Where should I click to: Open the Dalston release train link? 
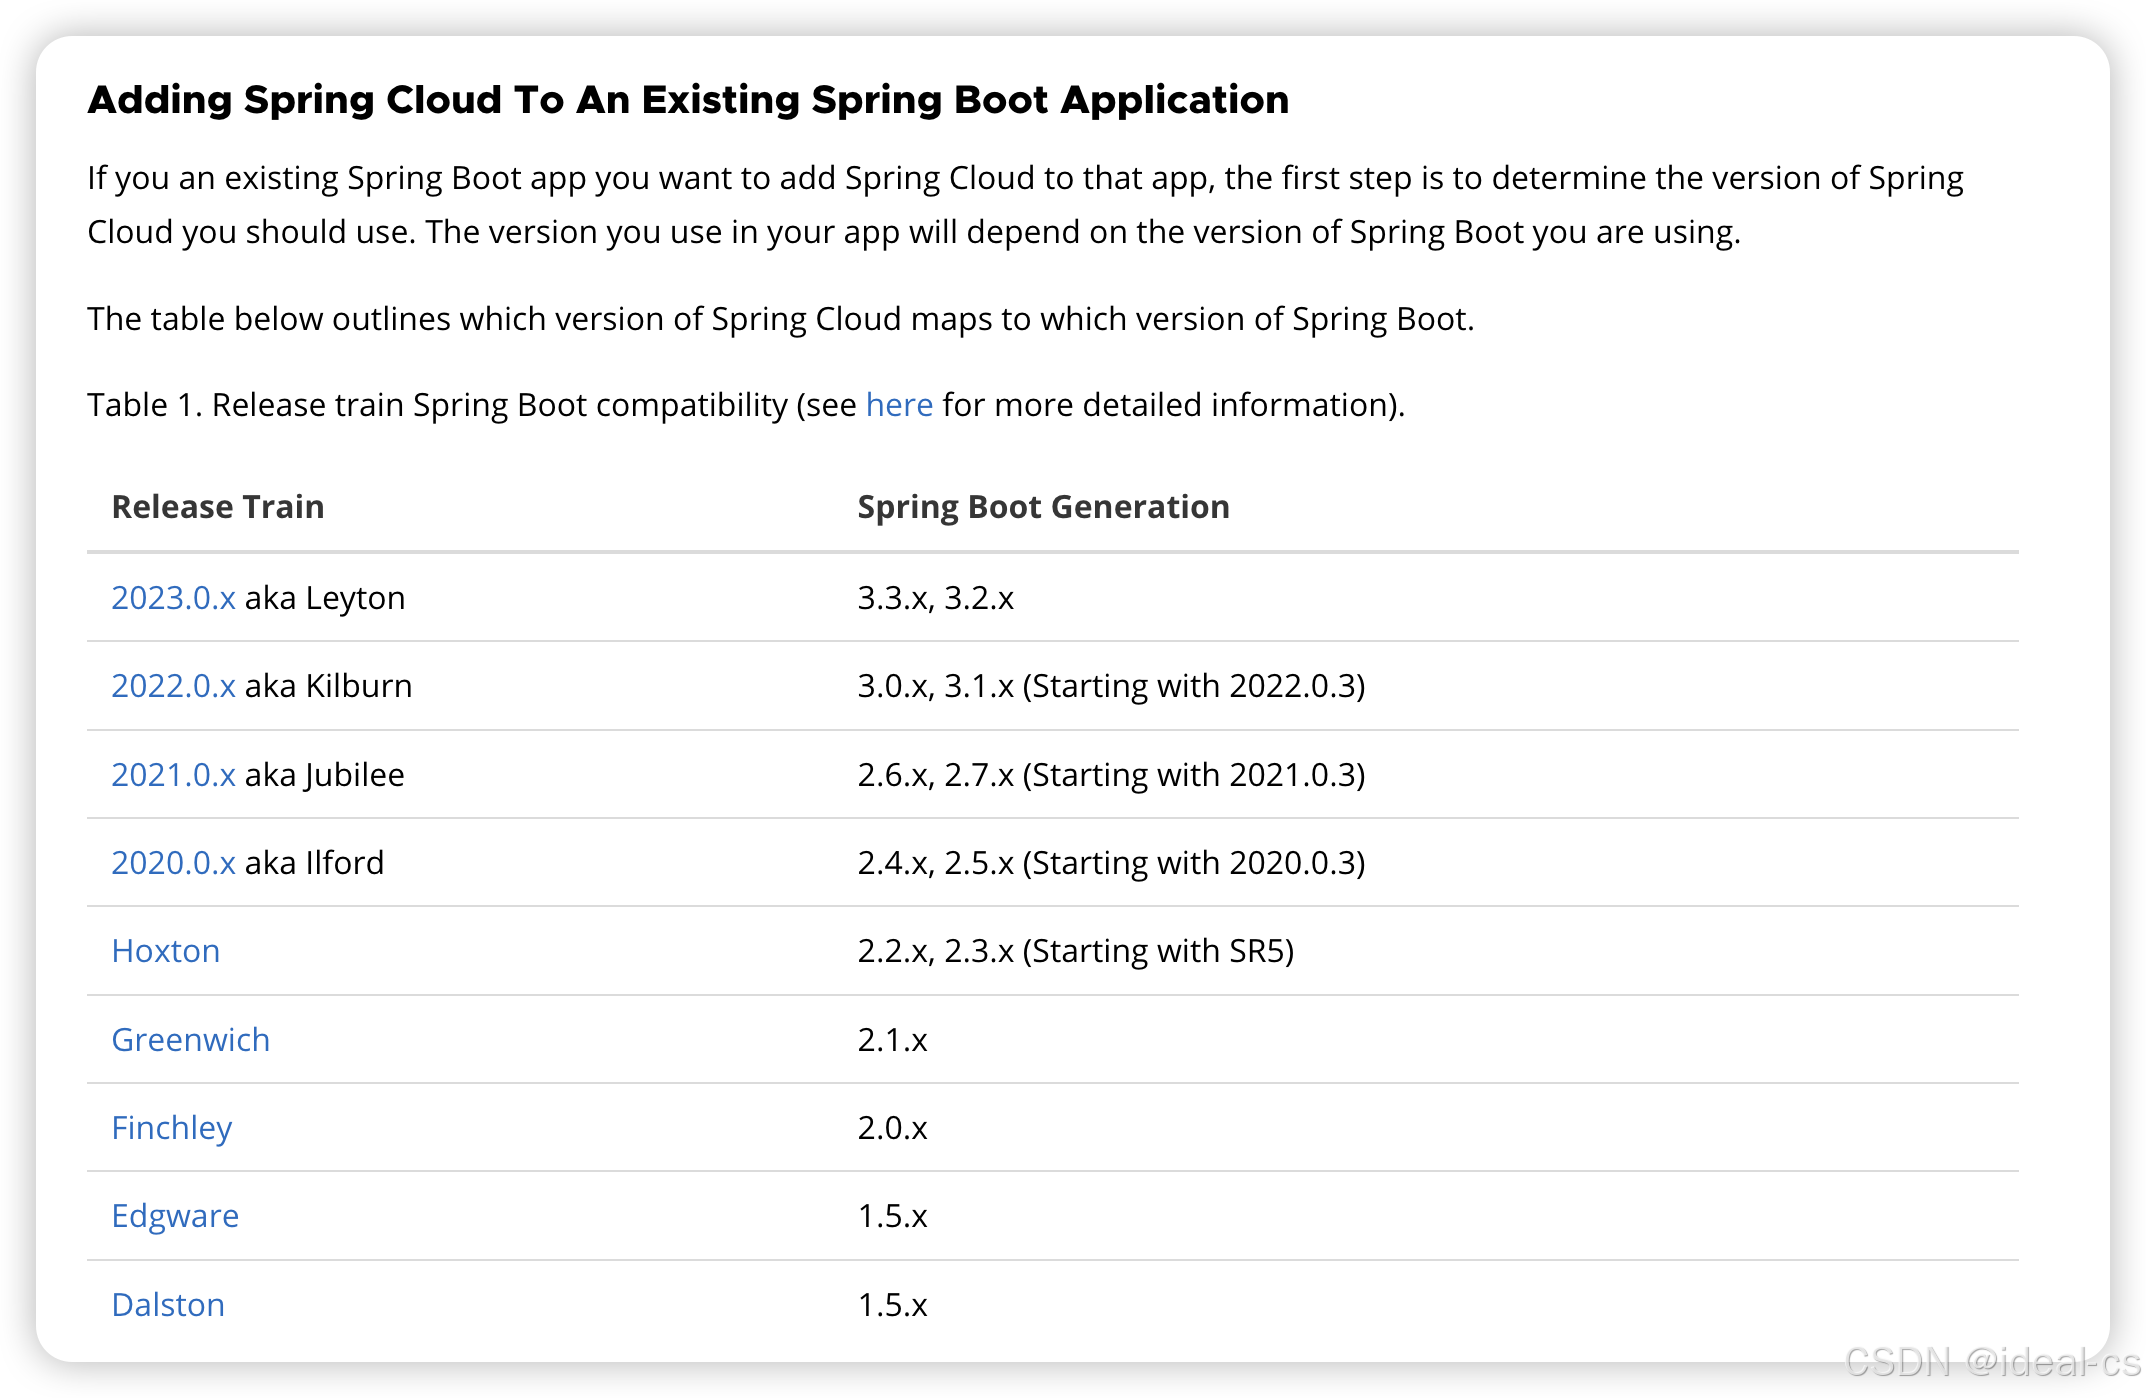pyautogui.click(x=168, y=1305)
